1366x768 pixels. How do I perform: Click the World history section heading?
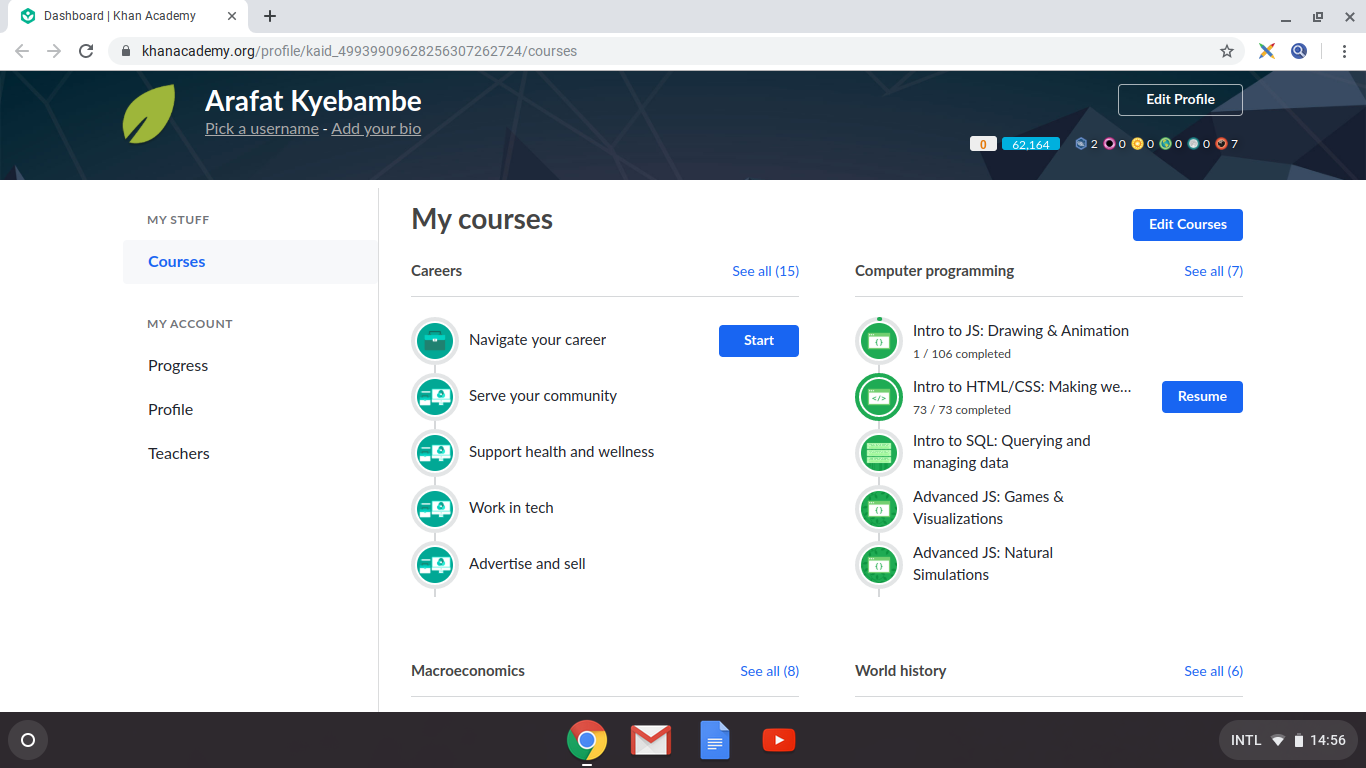click(901, 671)
